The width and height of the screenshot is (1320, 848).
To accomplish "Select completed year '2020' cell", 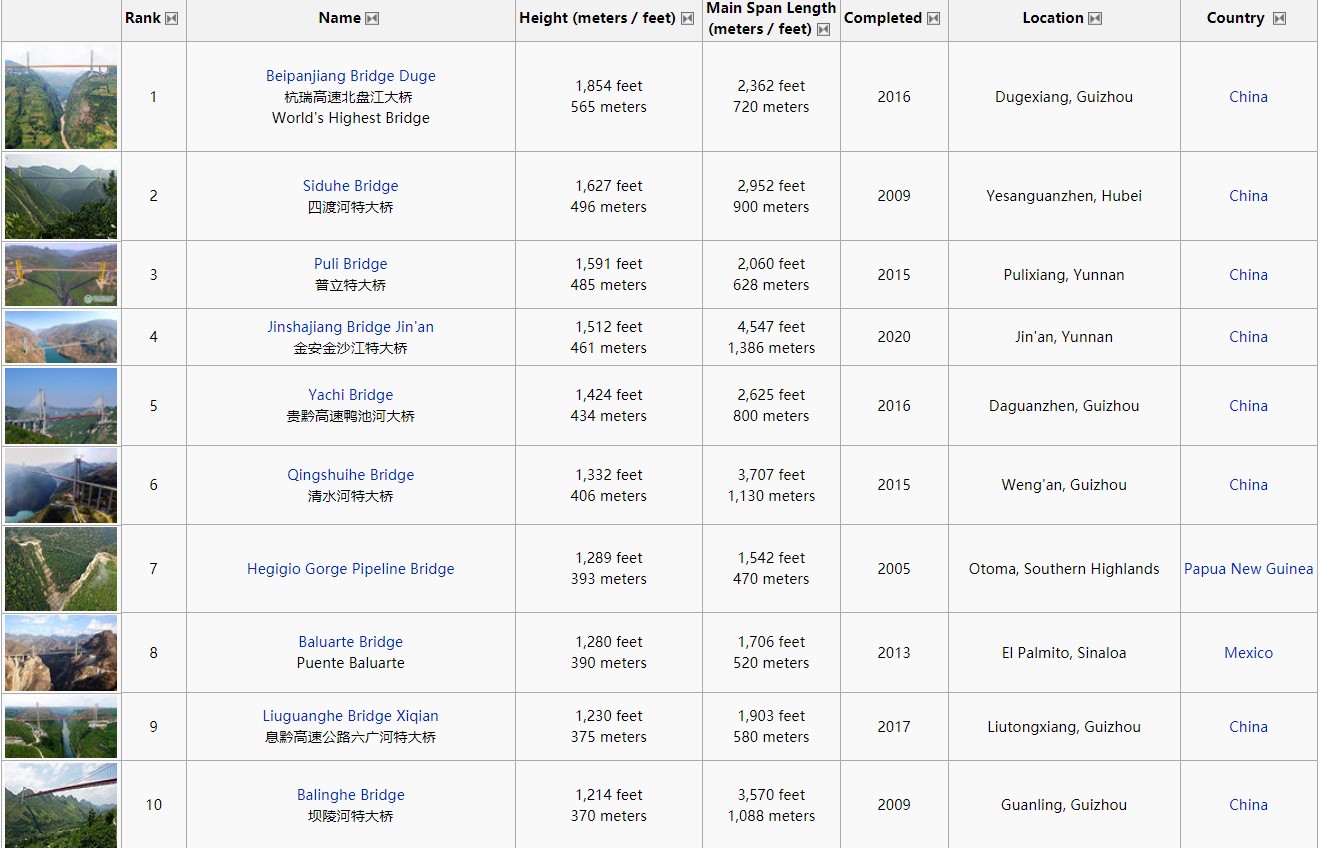I will (894, 337).
